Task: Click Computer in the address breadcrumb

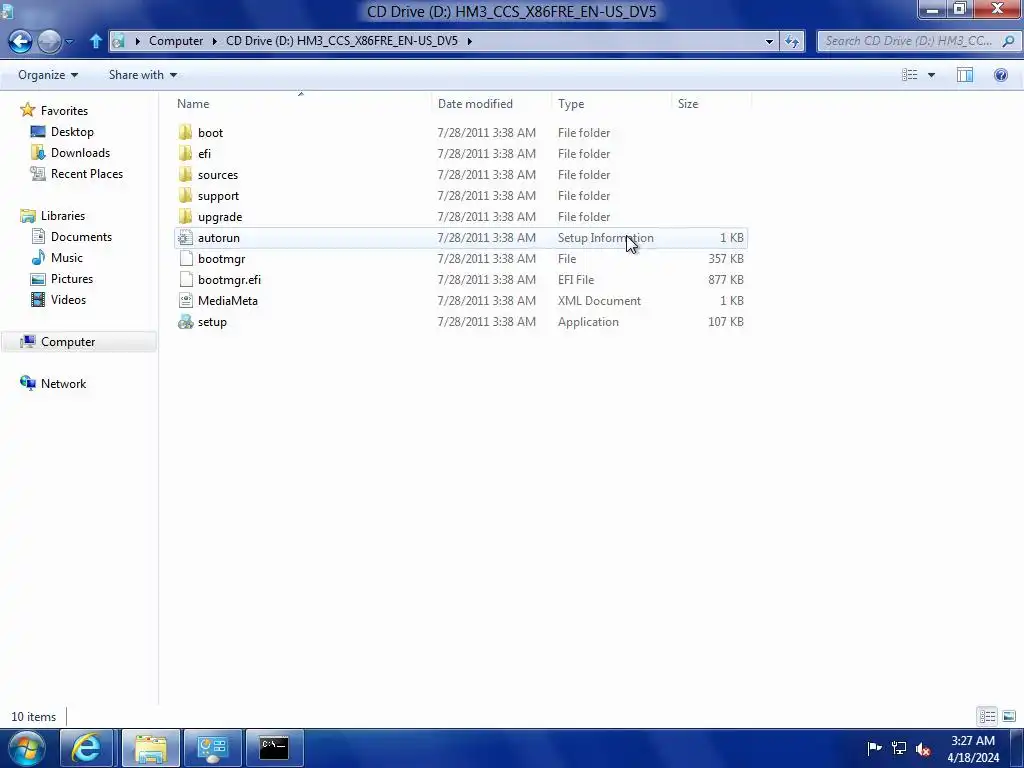Action: 176,40
